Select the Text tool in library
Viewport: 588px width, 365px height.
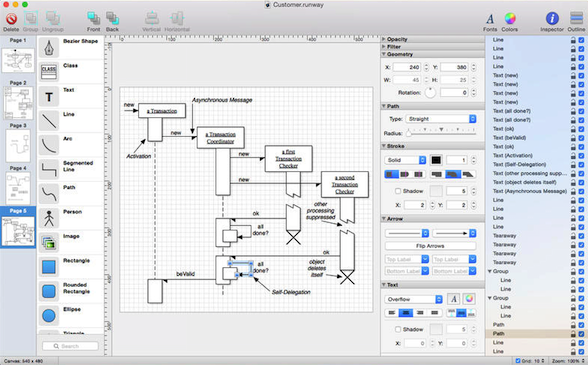click(x=49, y=96)
